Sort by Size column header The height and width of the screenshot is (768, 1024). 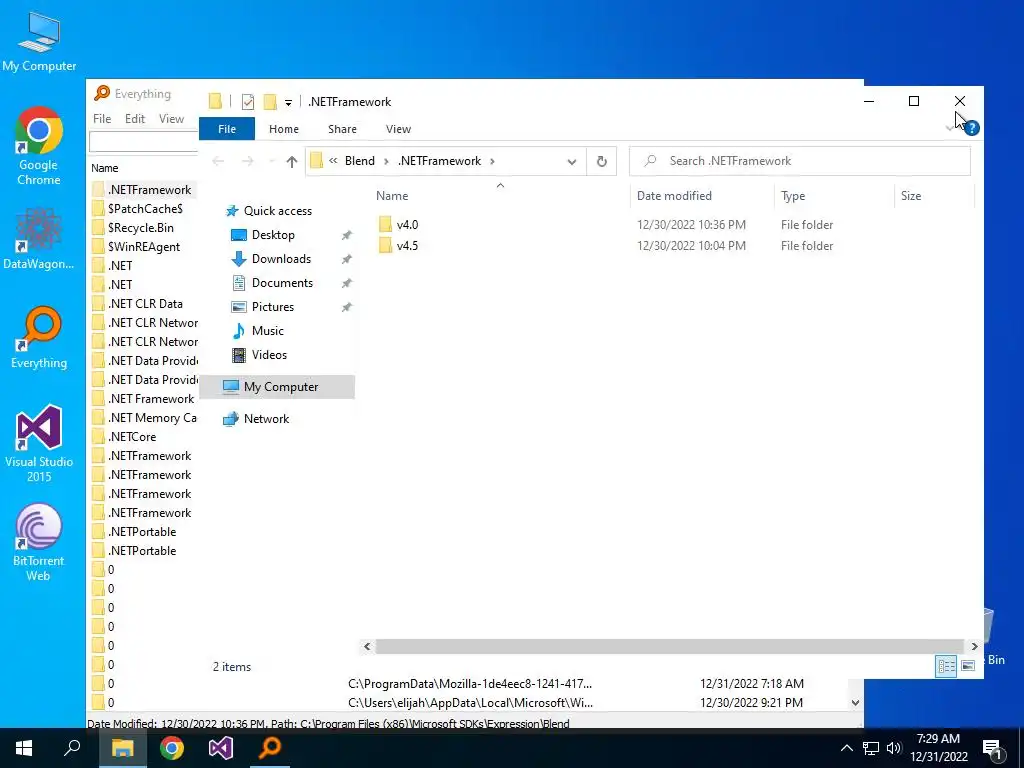[910, 196]
